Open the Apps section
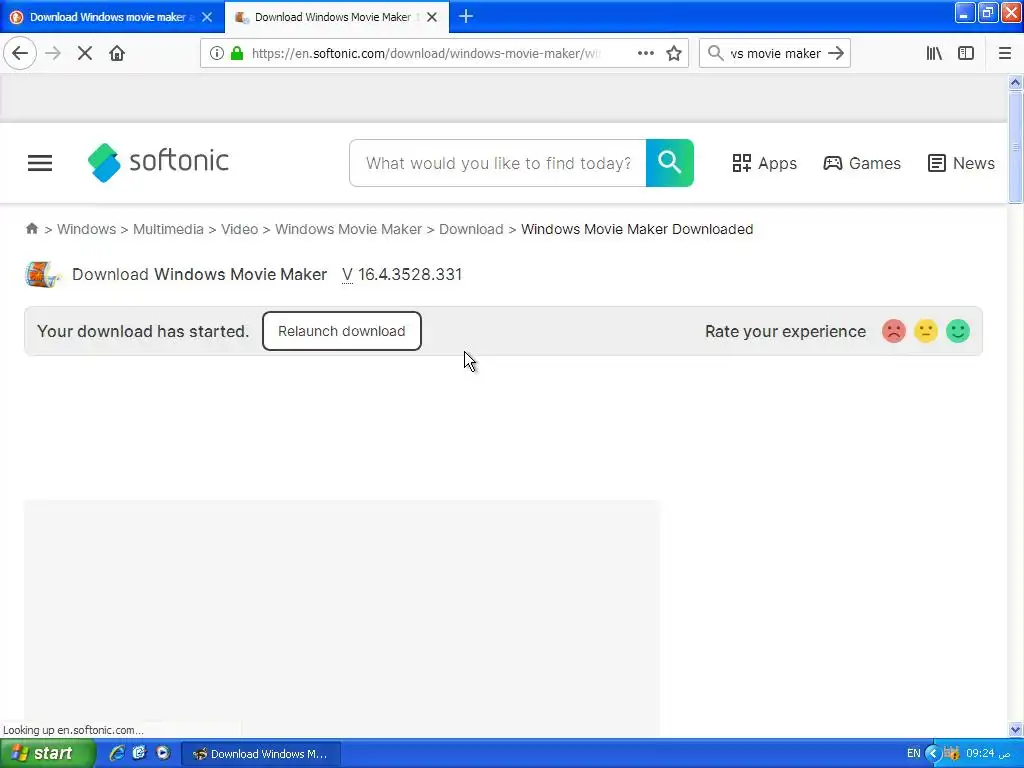This screenshot has width=1024, height=768. pyautogui.click(x=764, y=163)
